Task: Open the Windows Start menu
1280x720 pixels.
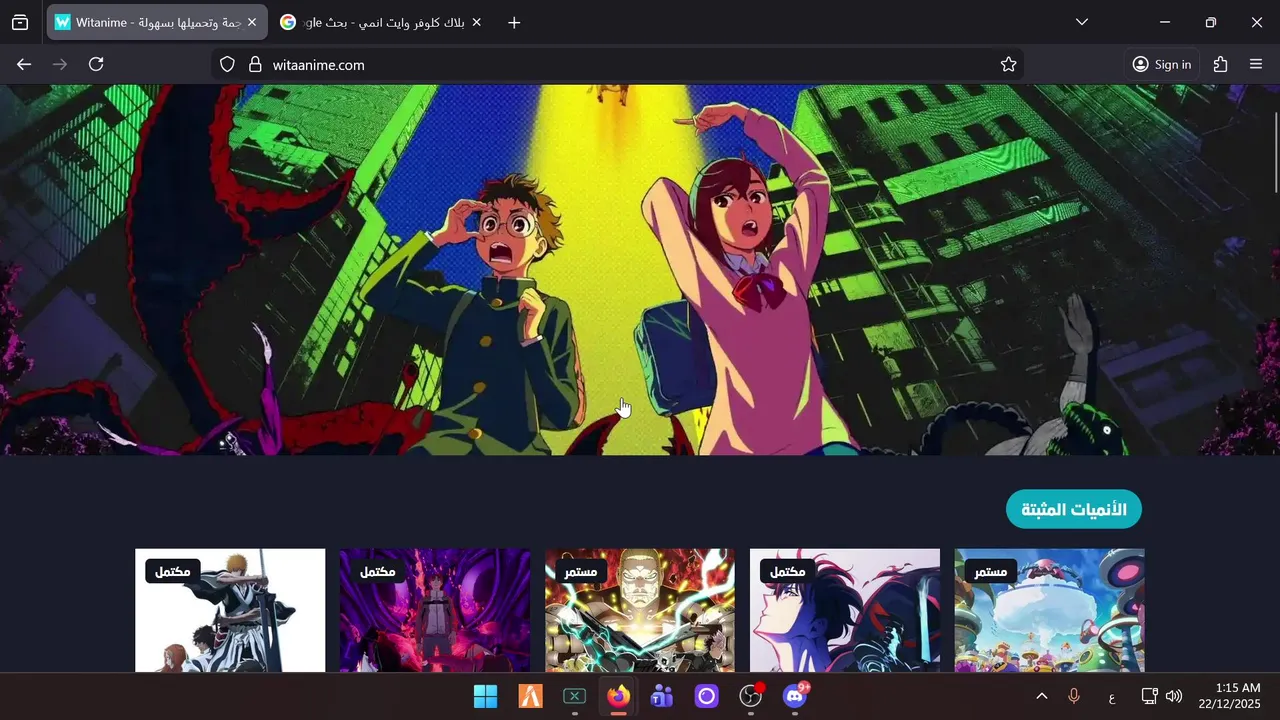Action: point(485,696)
